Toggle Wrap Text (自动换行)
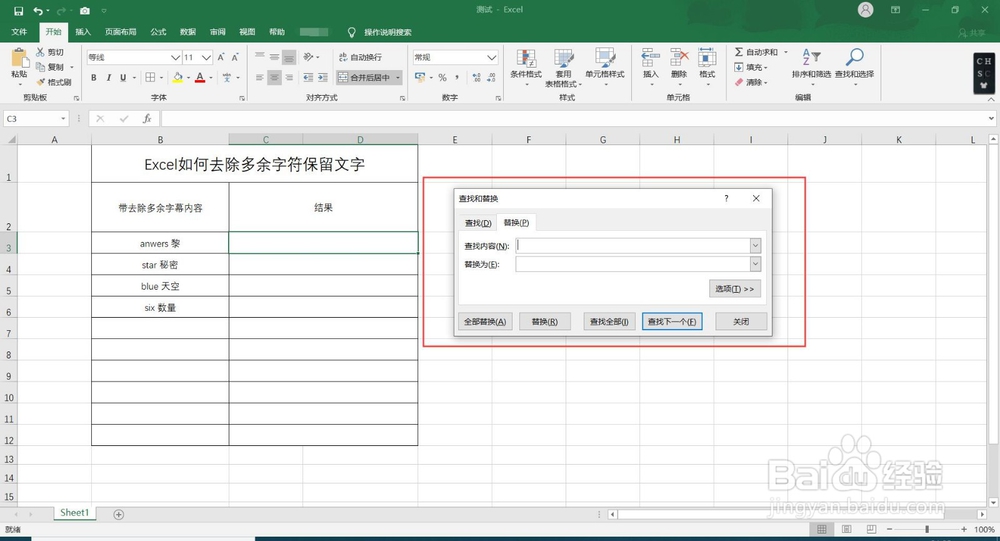Viewport: 1000px width, 541px height. point(360,57)
